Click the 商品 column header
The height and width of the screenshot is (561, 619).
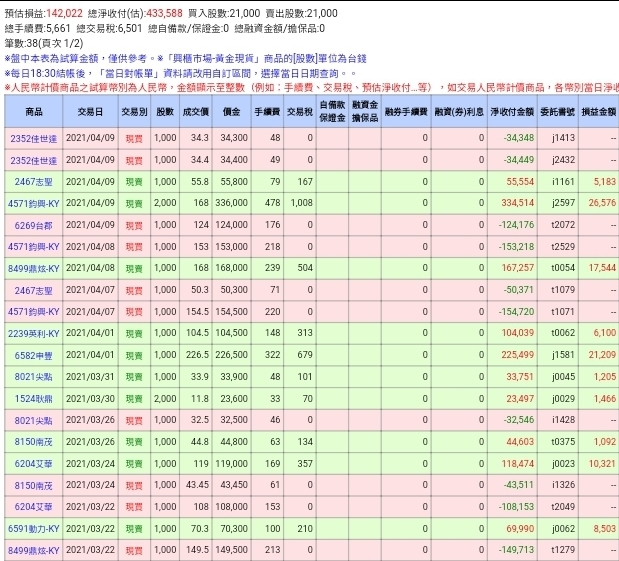(34, 112)
